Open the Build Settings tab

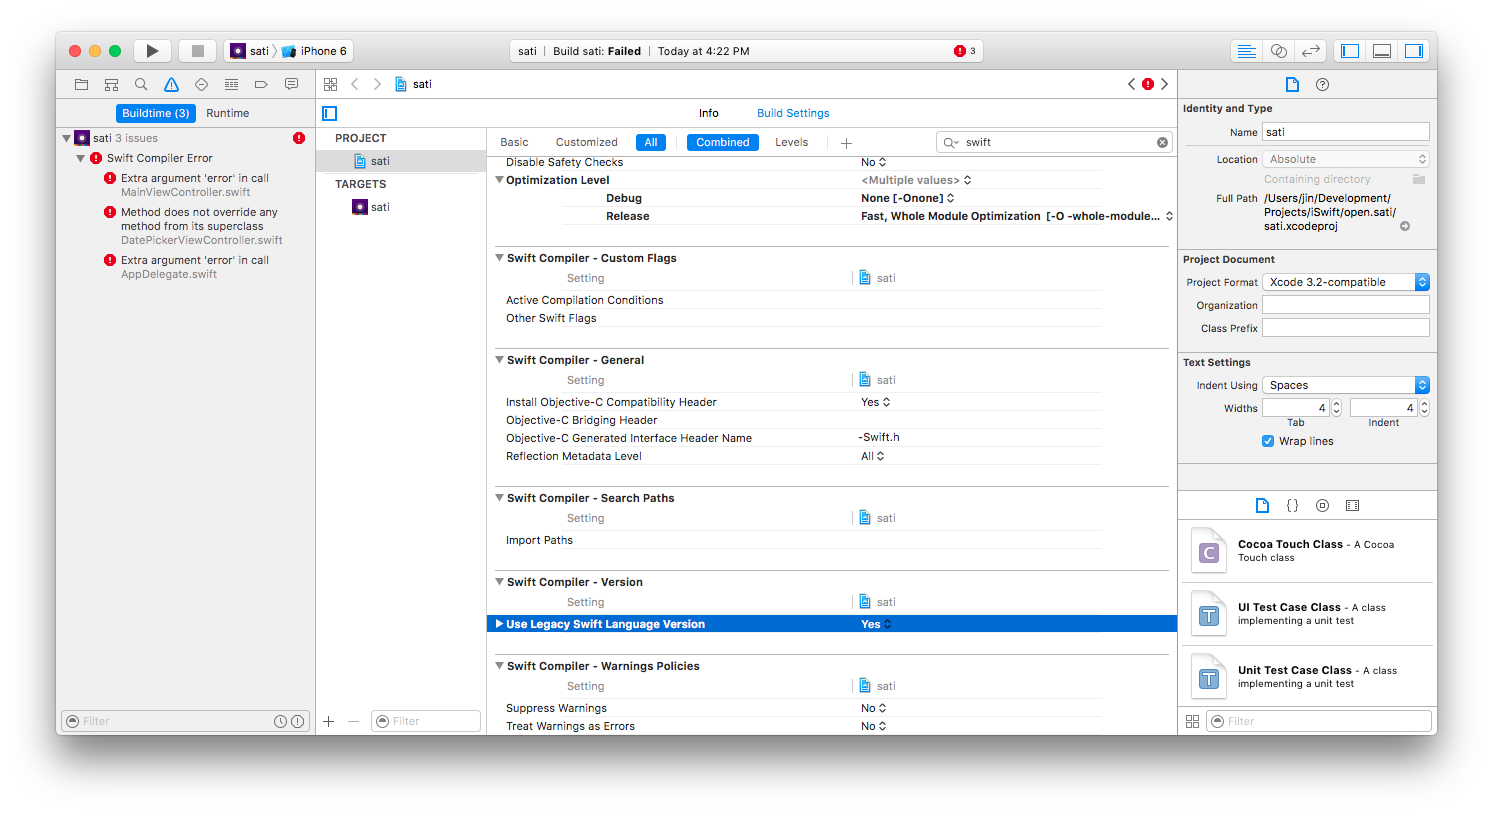793,113
